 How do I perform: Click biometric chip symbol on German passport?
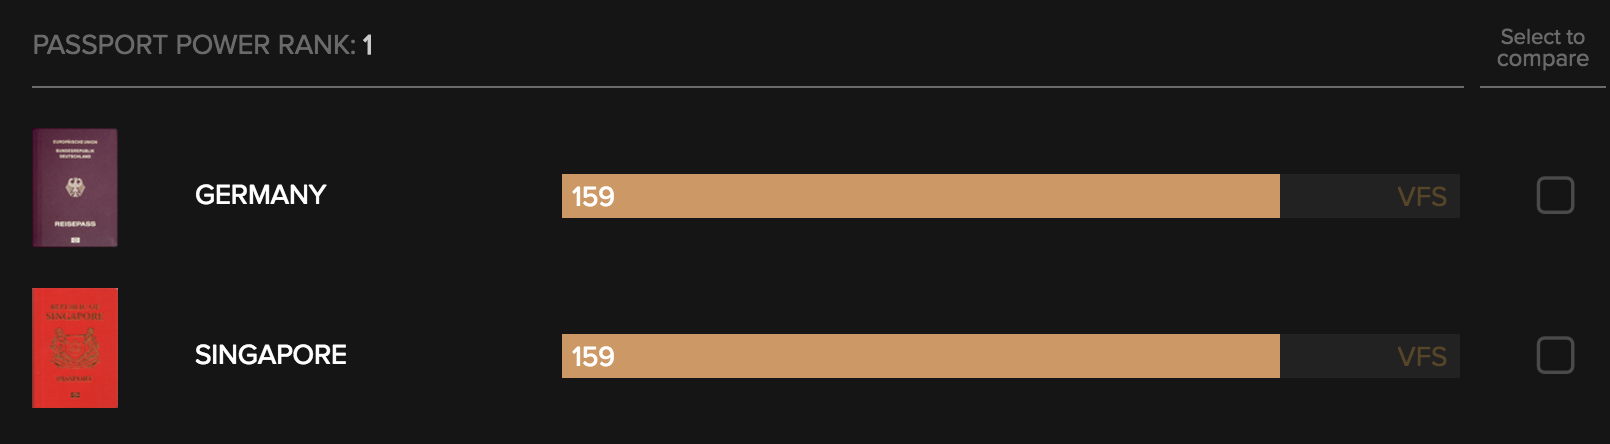click(x=75, y=240)
